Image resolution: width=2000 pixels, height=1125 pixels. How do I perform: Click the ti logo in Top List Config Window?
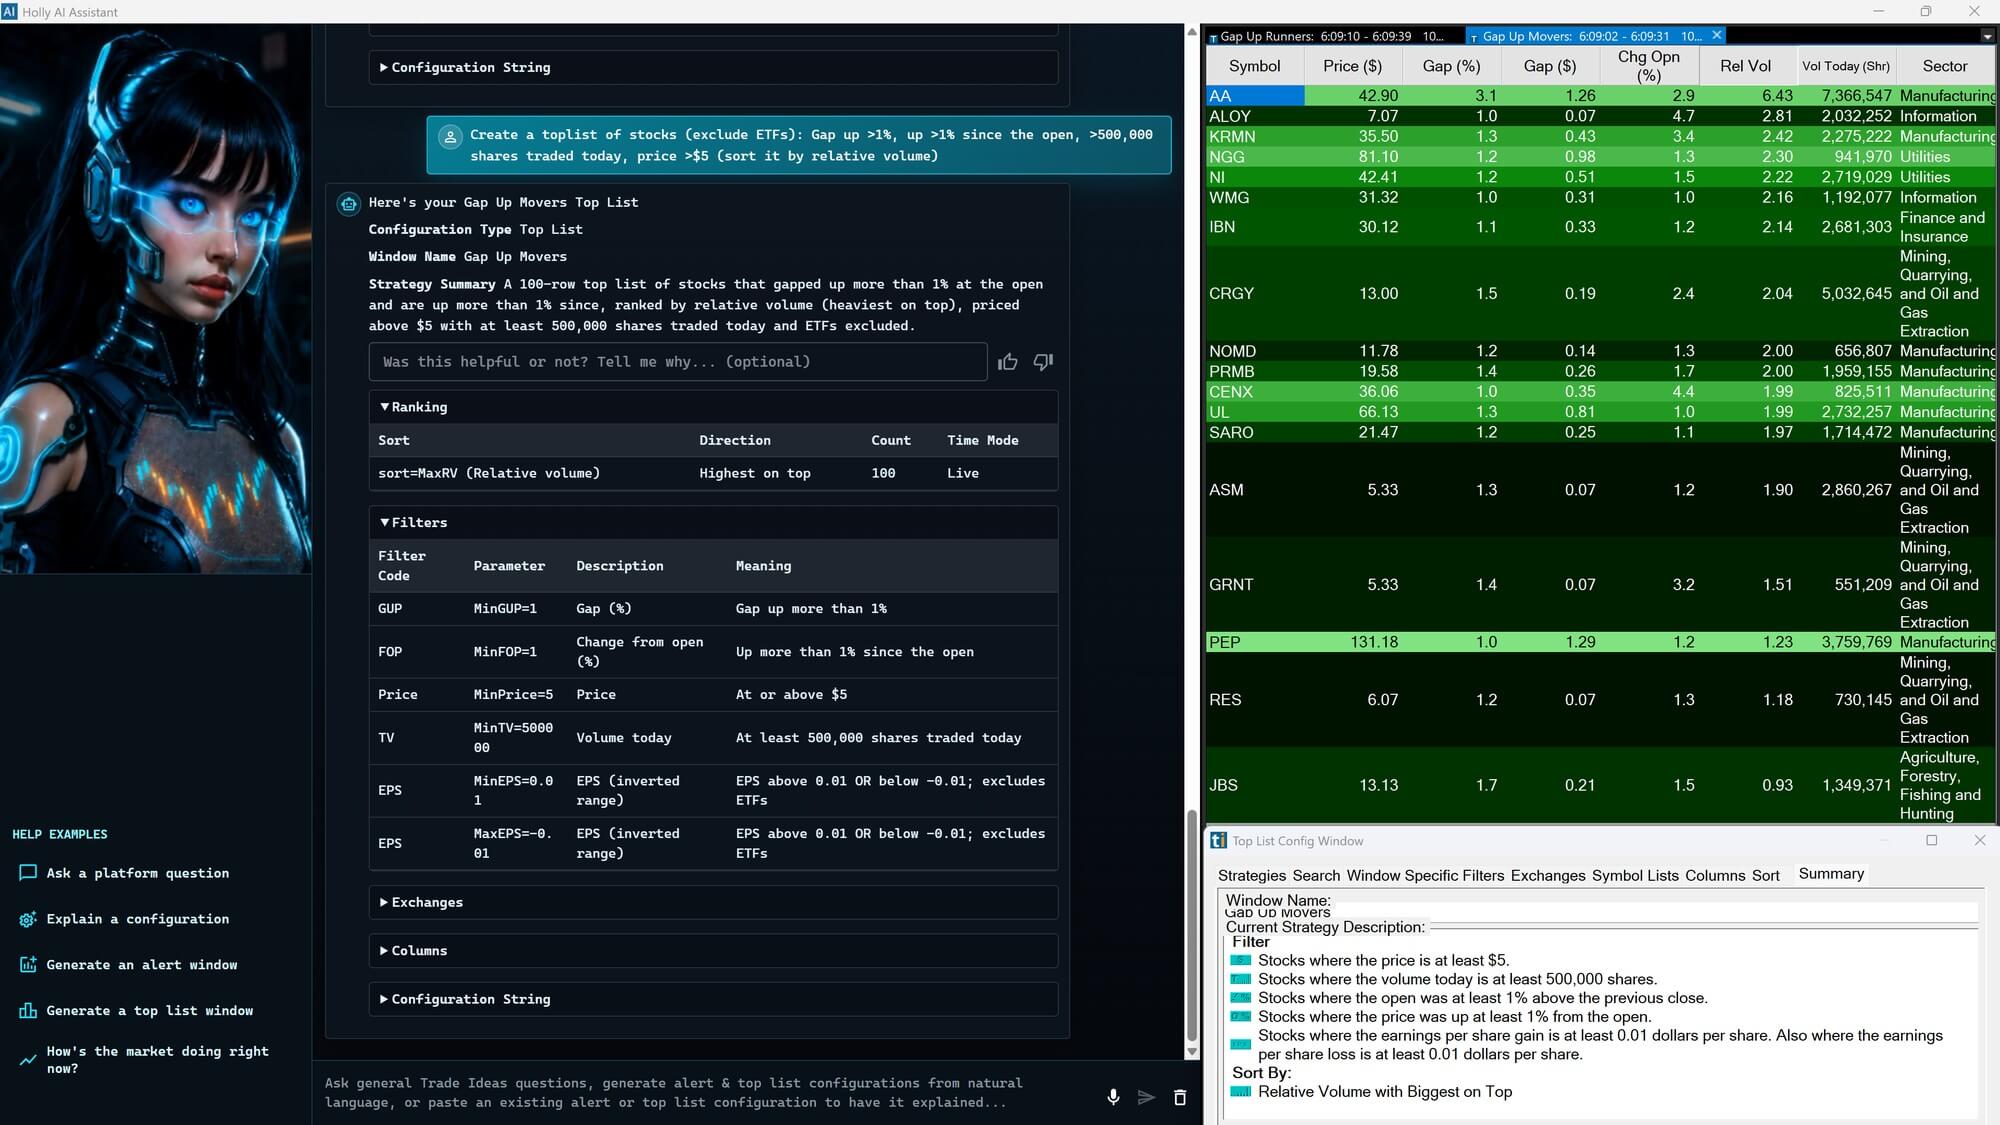(1218, 841)
